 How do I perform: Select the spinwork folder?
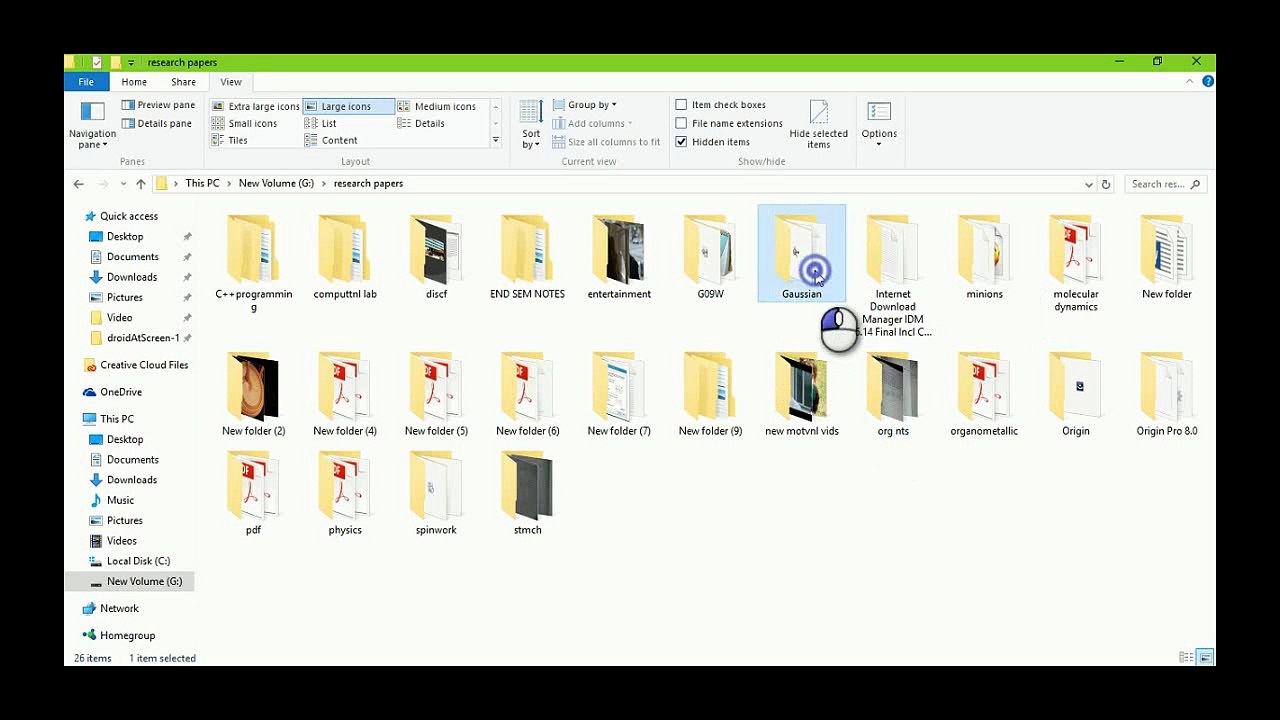pyautogui.click(x=436, y=493)
